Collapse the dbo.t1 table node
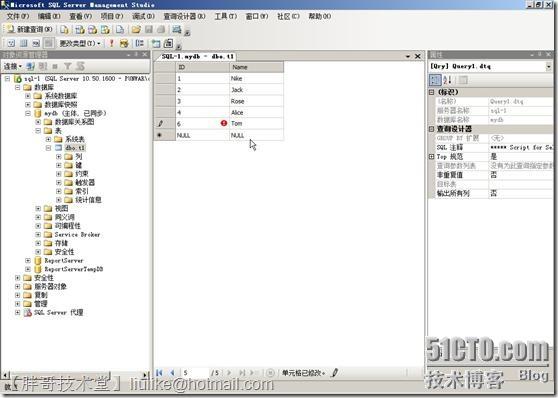 48,148
